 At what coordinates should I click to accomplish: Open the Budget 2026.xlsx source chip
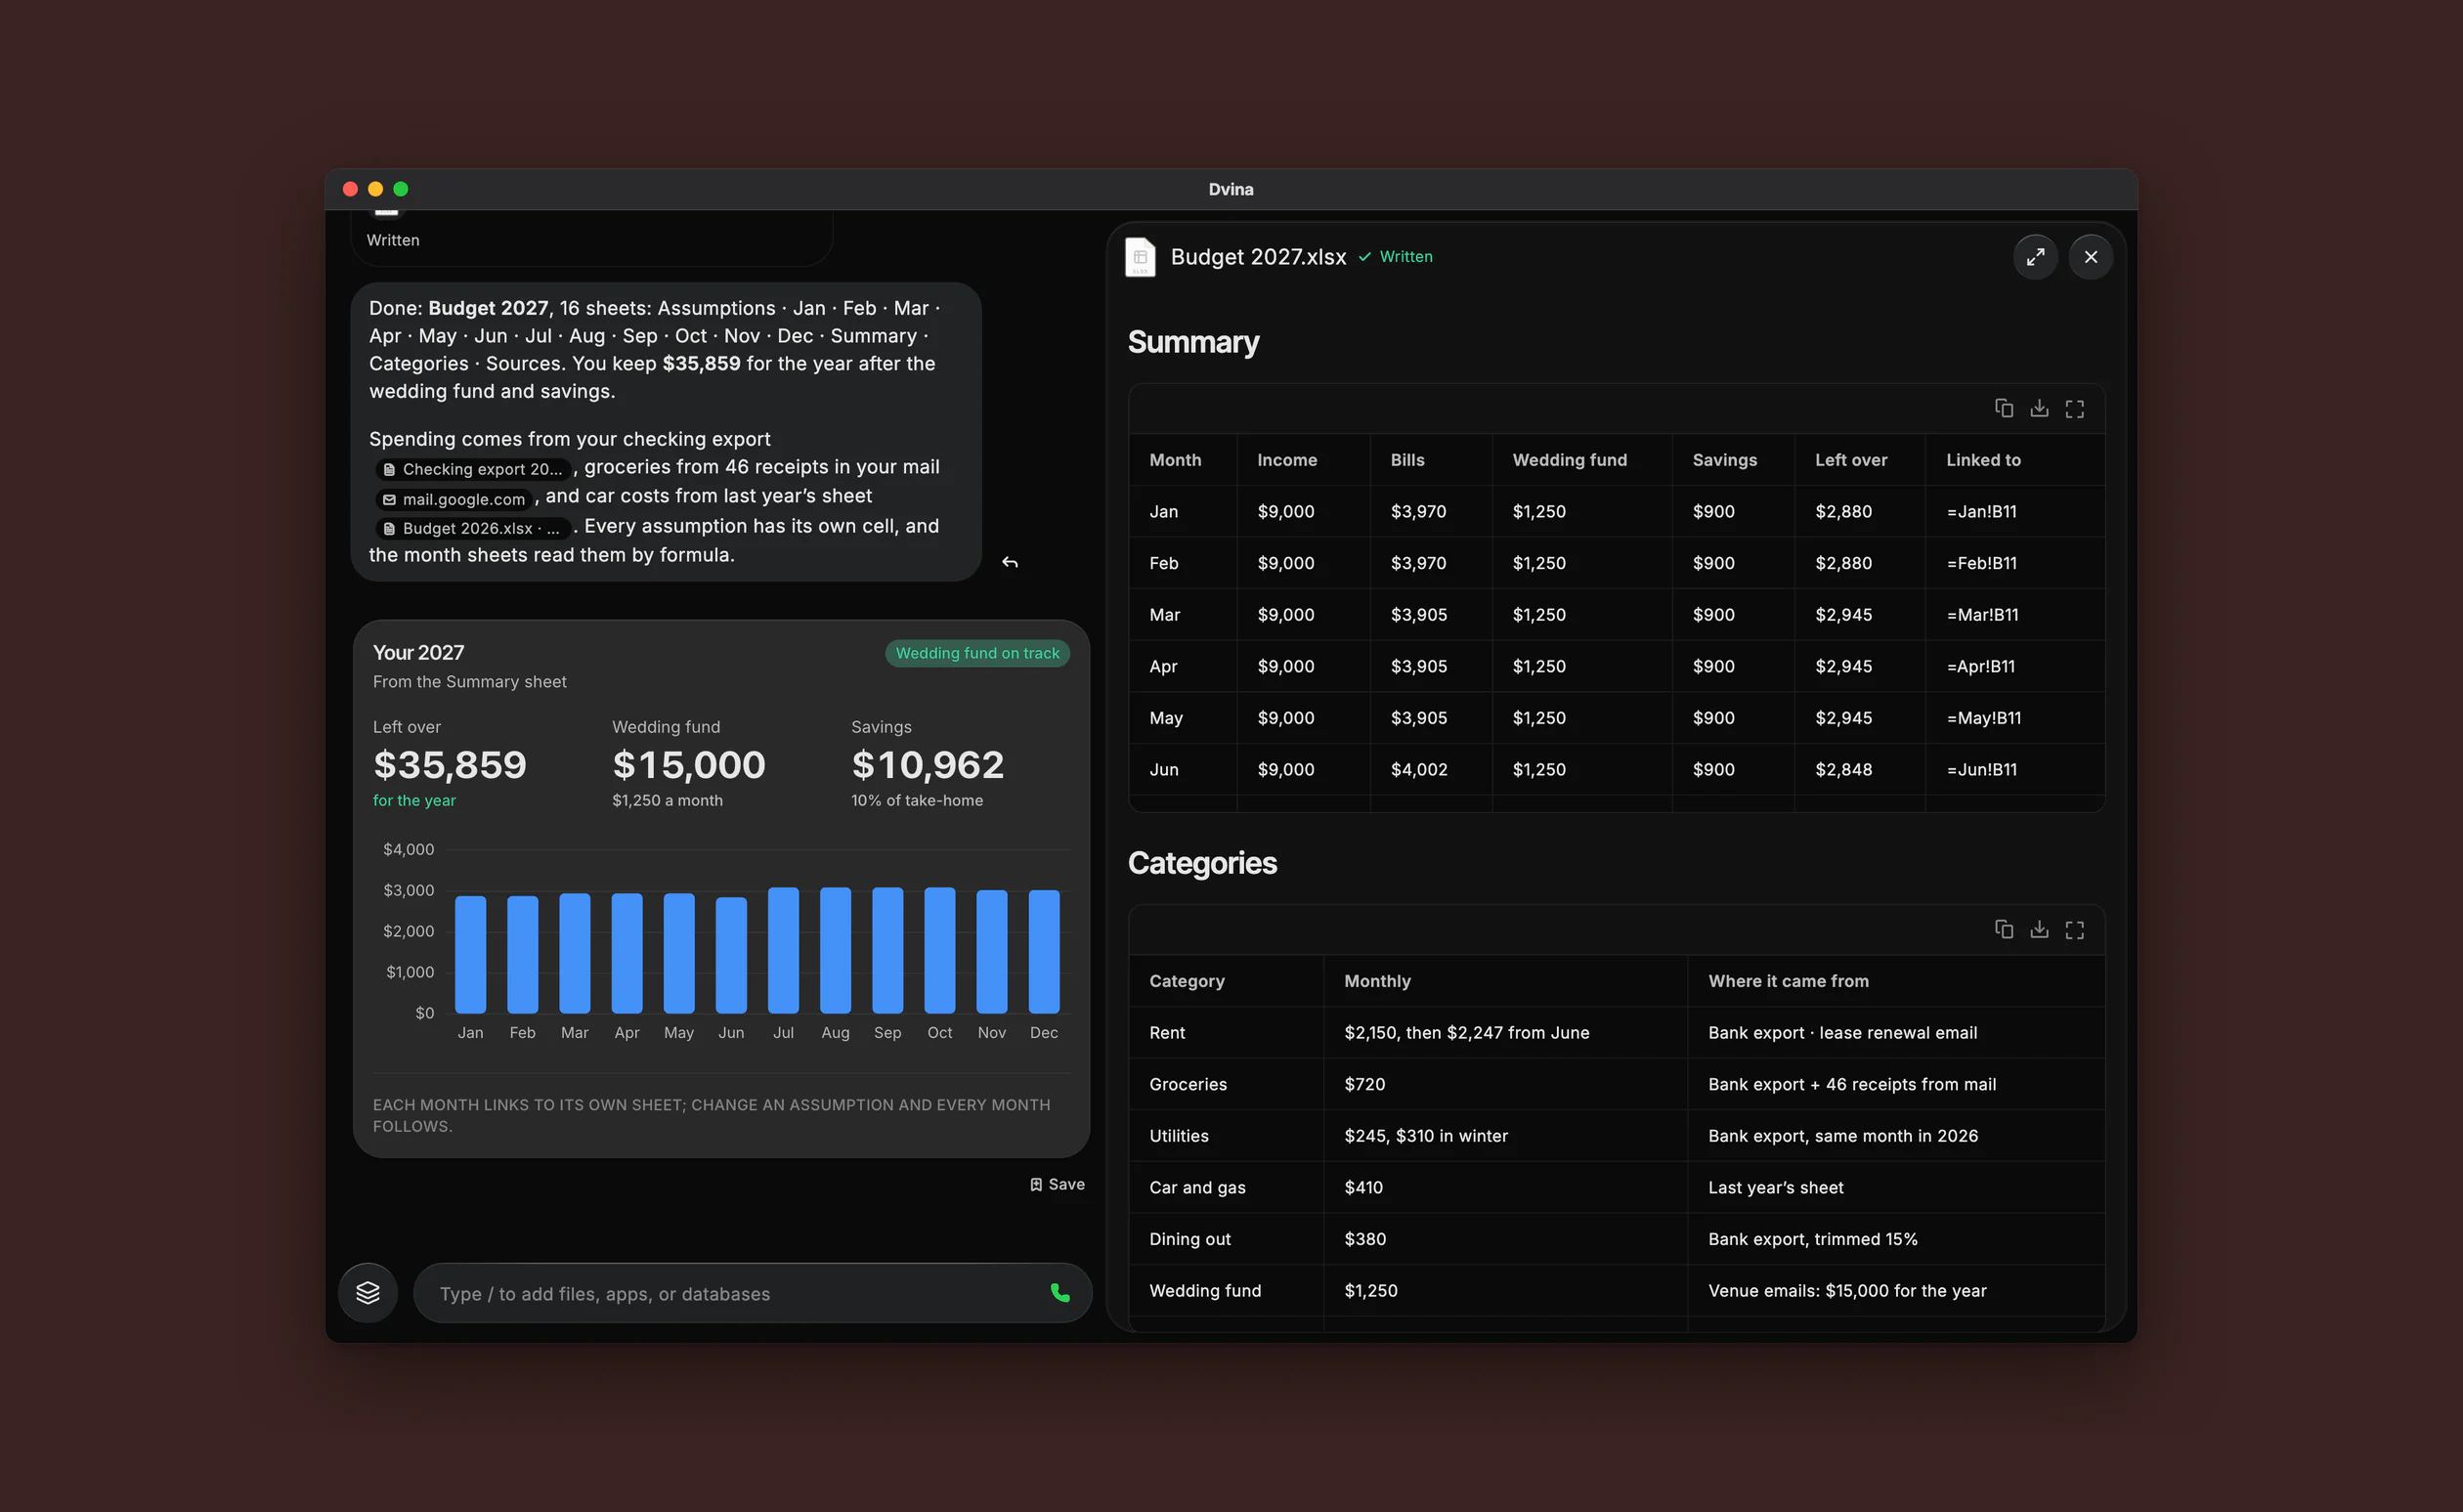473,528
